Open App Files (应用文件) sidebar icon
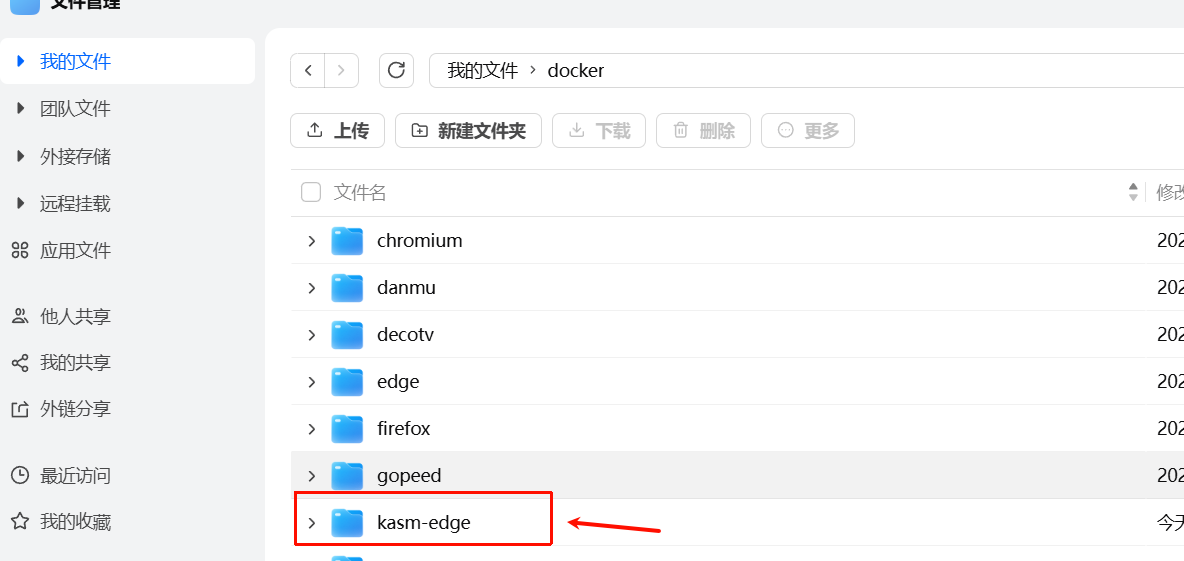The image size is (1184, 561). tap(19, 250)
